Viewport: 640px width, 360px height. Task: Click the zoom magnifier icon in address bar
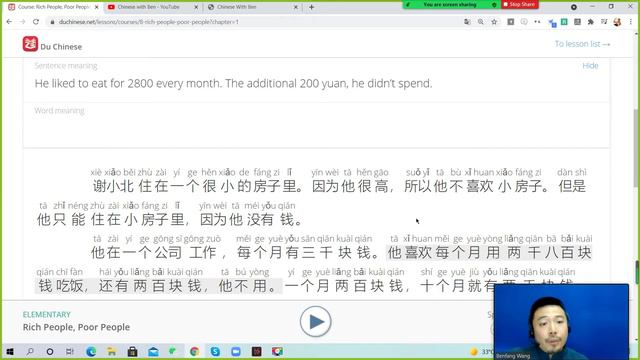pyautogui.click(x=481, y=22)
